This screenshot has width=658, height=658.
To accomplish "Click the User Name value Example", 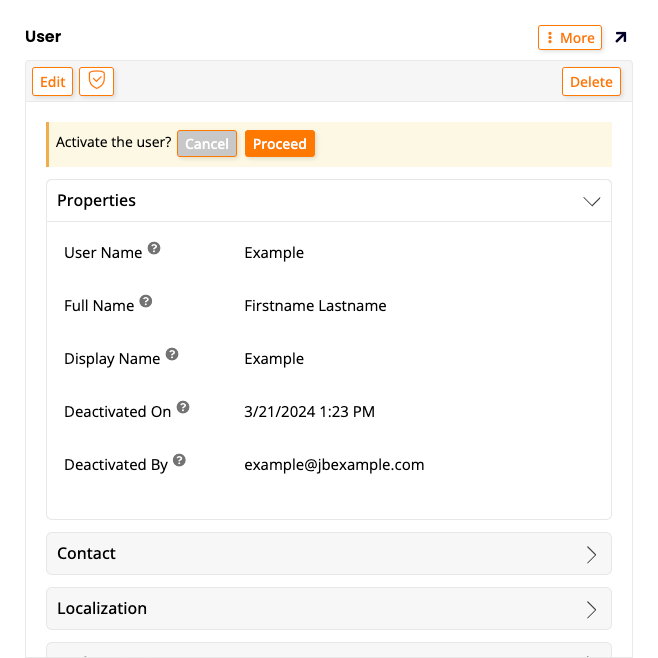I will [x=274, y=253].
